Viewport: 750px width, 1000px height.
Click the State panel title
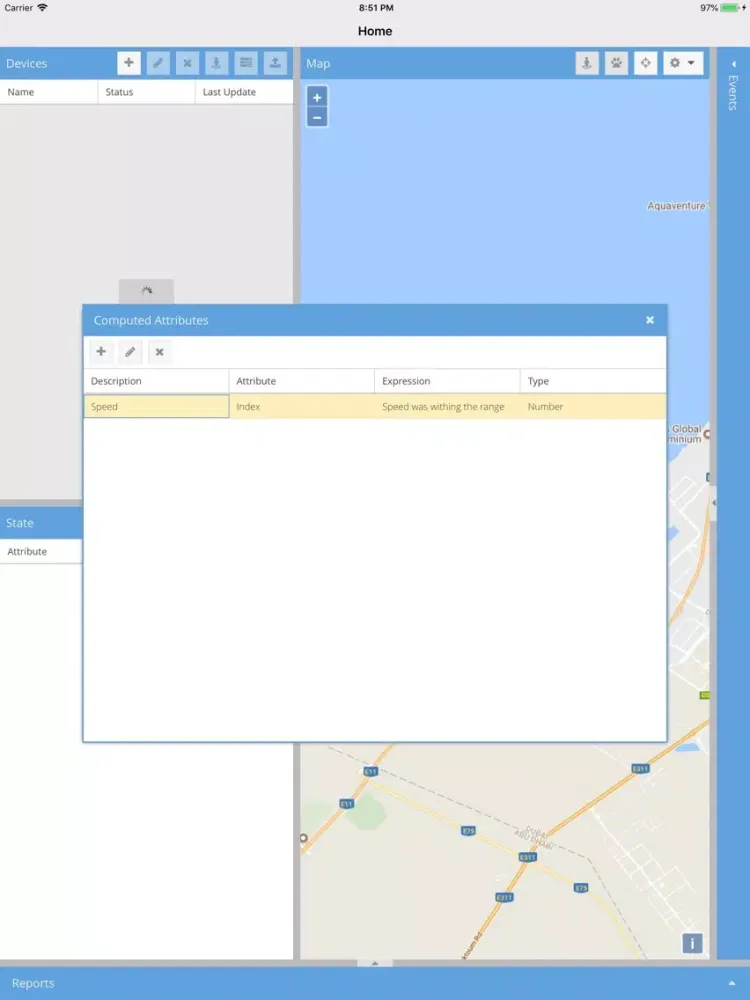click(x=20, y=522)
